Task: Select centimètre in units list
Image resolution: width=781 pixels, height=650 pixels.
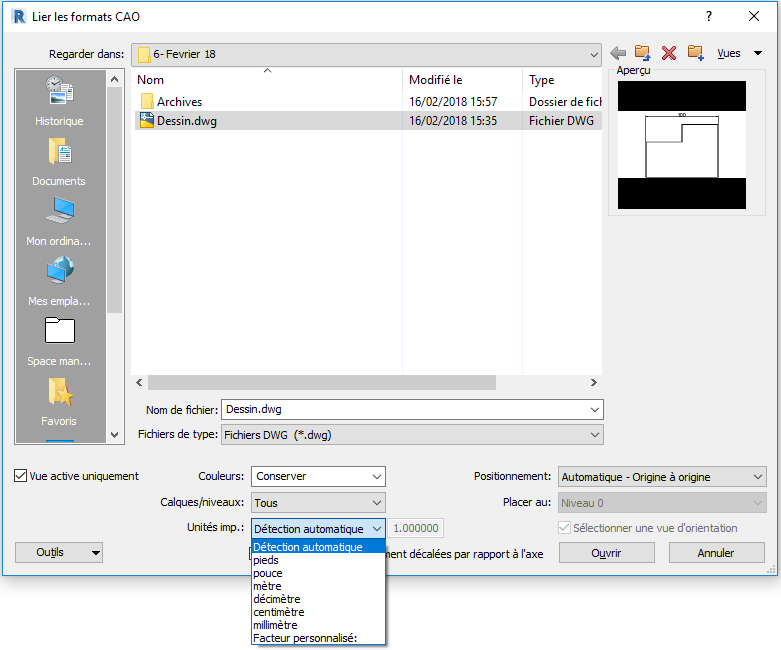Action: point(318,612)
